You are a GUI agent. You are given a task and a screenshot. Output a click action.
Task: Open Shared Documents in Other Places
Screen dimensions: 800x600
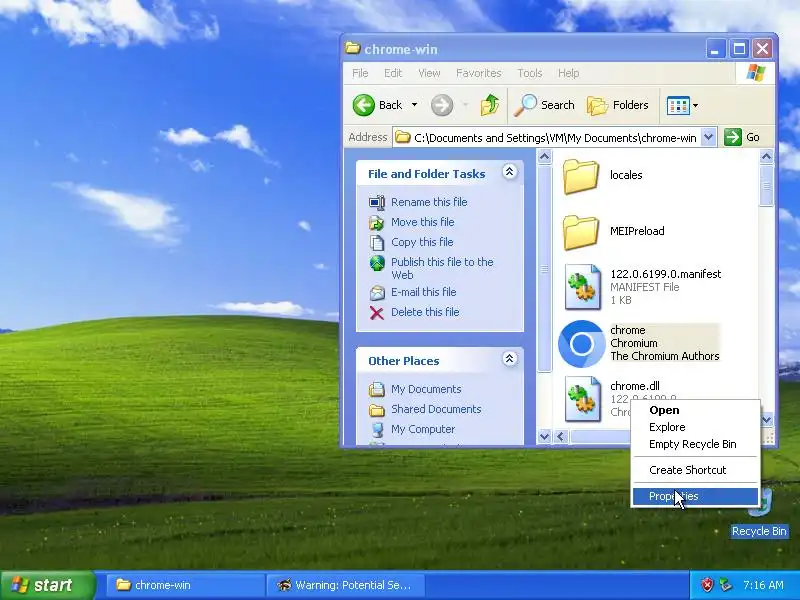click(436, 409)
